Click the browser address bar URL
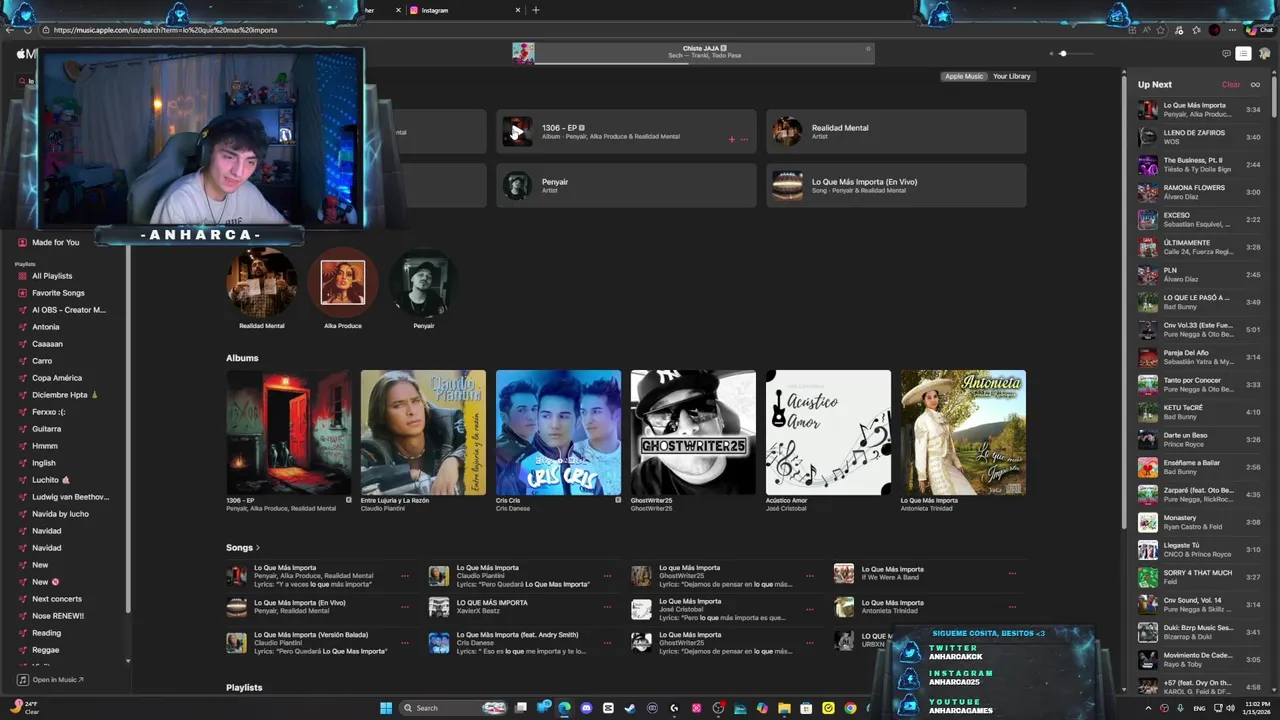 tap(165, 30)
